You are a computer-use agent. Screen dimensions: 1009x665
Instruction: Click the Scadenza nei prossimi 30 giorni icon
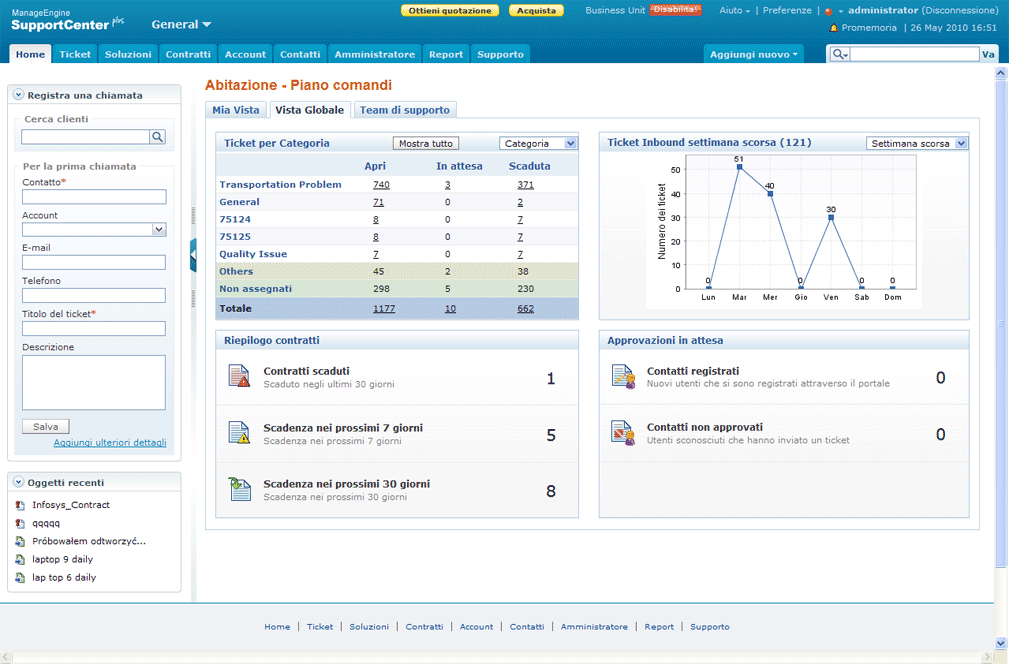click(x=239, y=489)
